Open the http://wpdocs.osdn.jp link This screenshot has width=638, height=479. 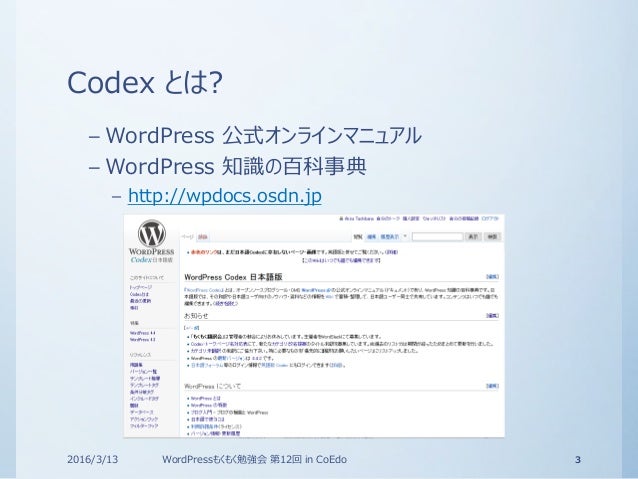[x=225, y=196]
